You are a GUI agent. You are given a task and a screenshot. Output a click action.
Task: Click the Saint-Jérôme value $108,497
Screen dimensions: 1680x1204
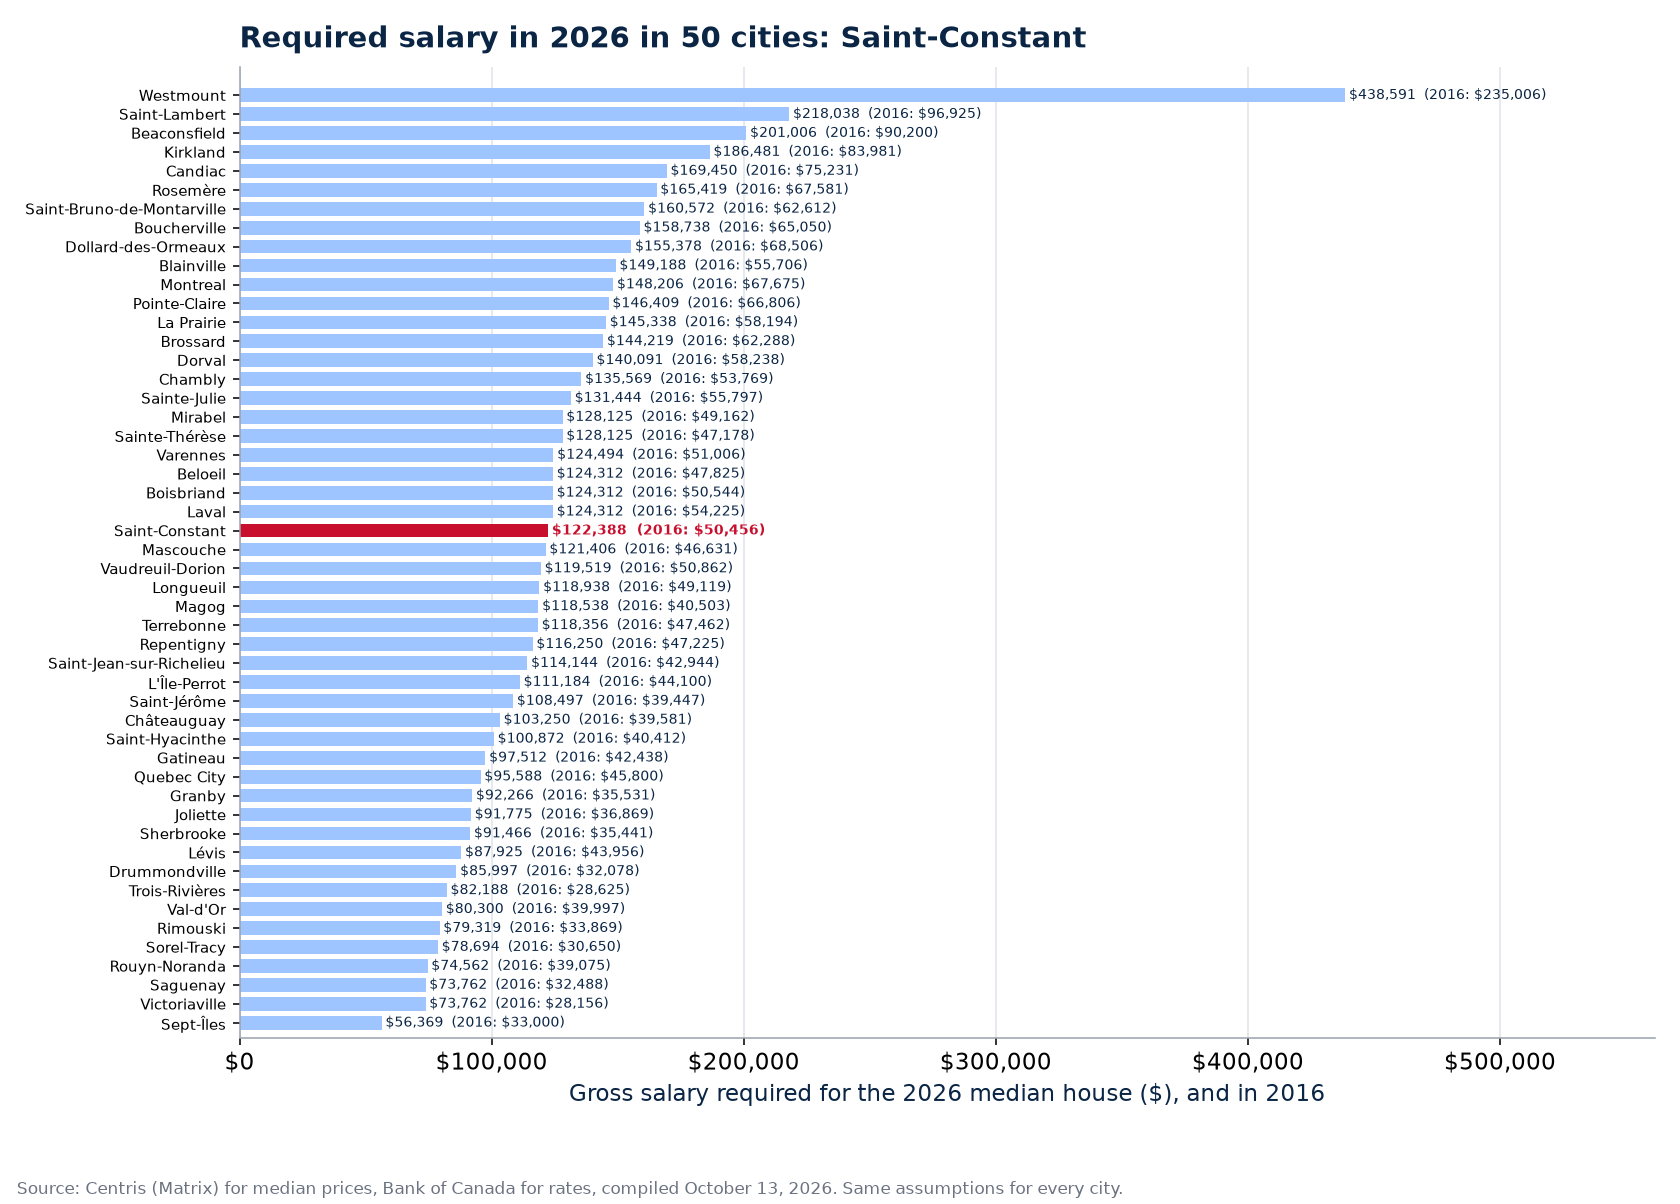pos(611,701)
